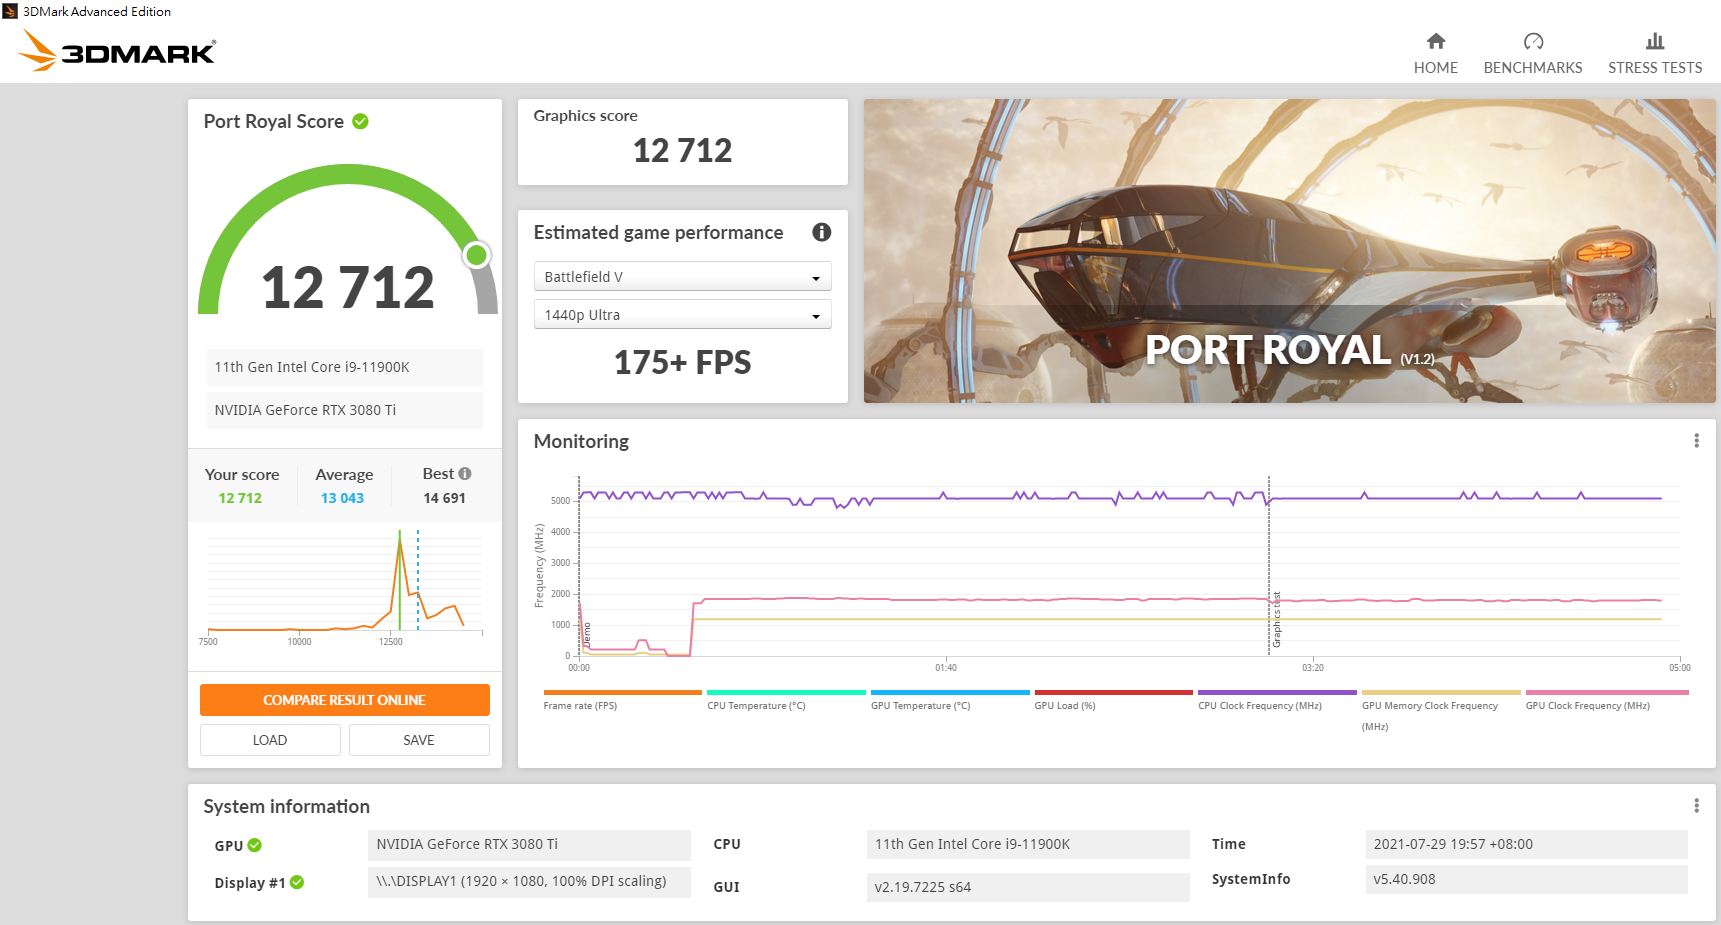Click the Graphics test marker on chart

(1277, 620)
